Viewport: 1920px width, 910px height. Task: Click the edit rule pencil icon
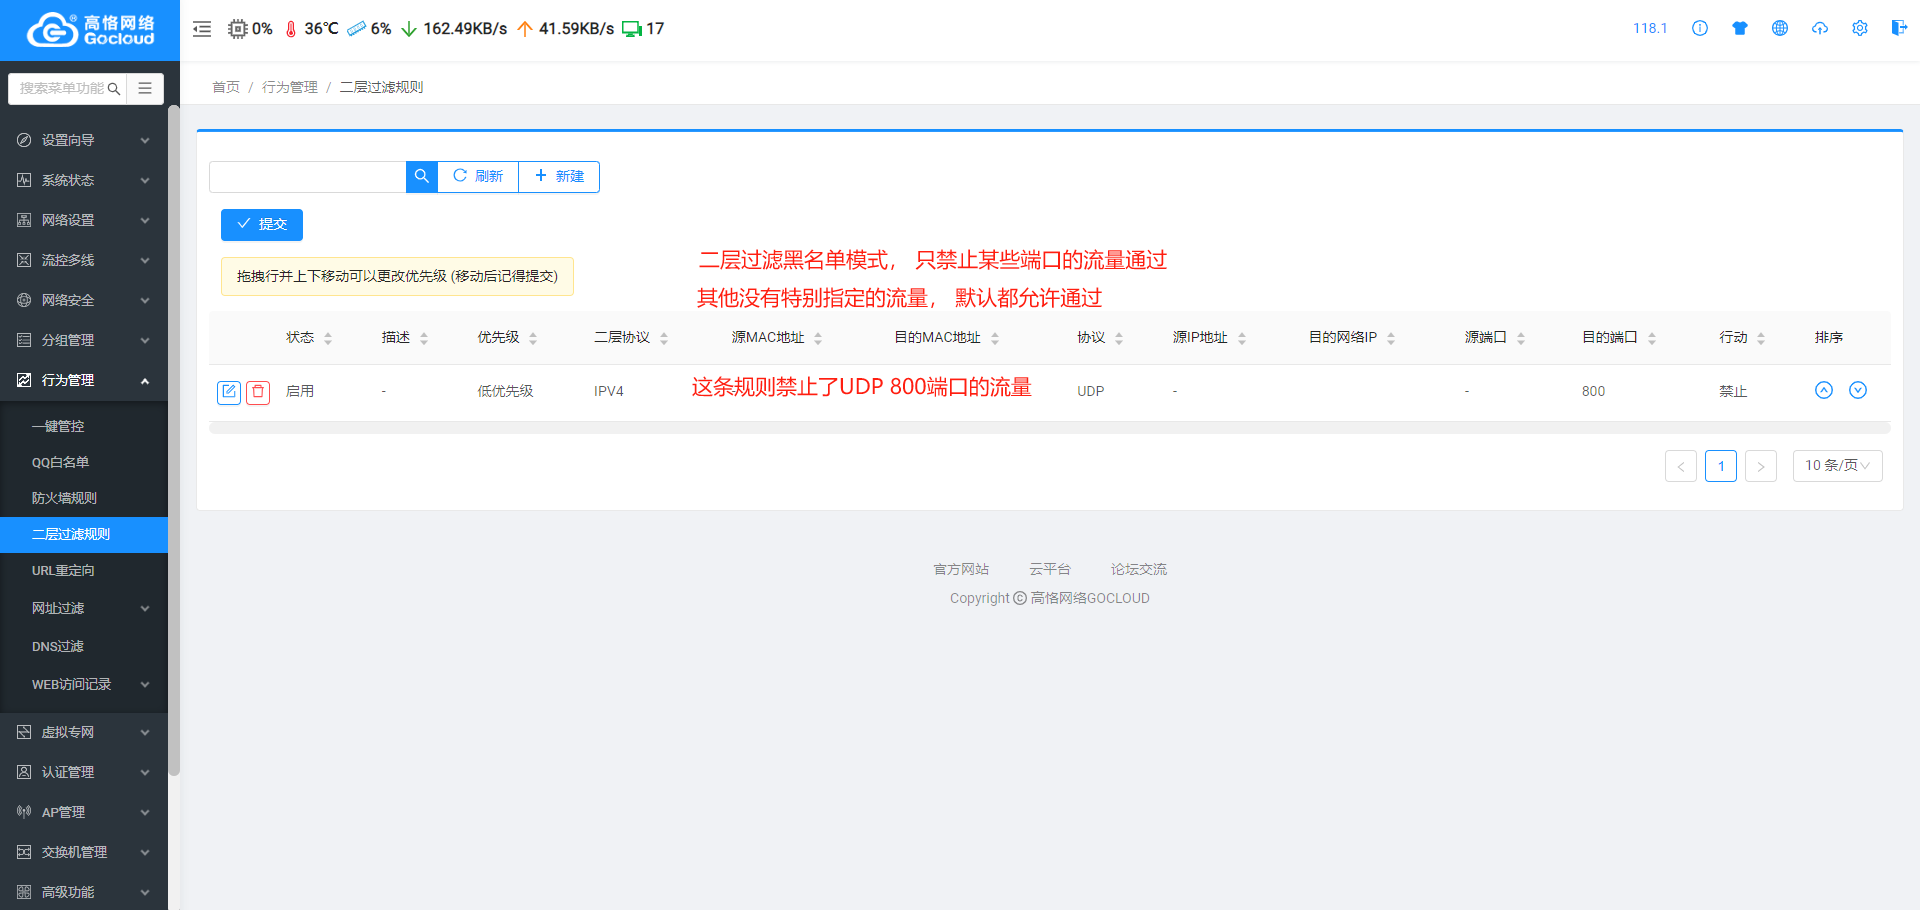point(229,392)
